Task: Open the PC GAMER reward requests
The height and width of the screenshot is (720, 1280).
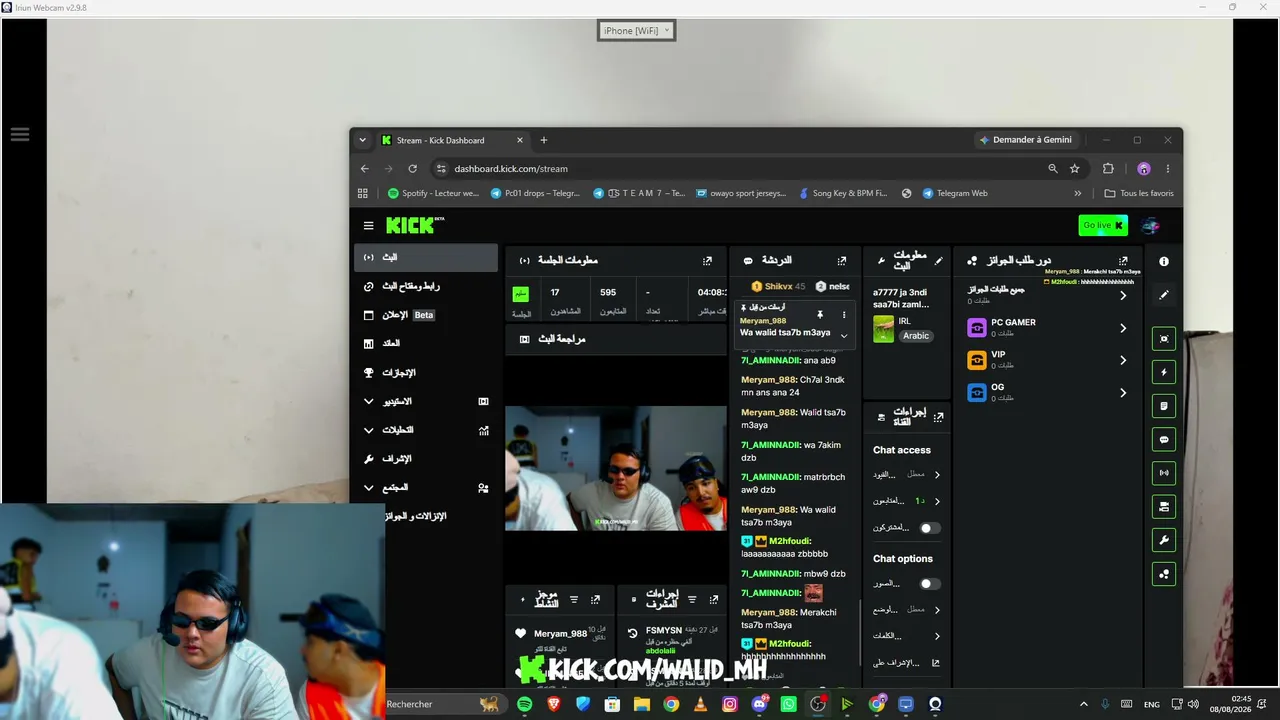Action: 1047,328
